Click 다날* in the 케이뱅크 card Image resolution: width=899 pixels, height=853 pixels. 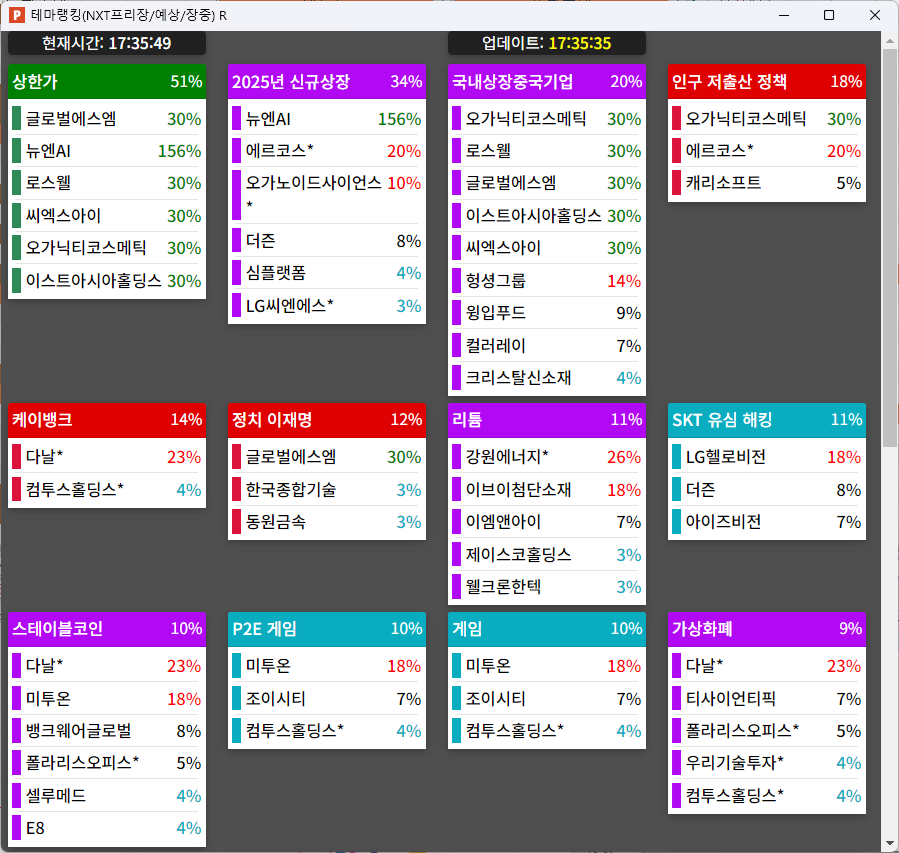tap(107, 457)
